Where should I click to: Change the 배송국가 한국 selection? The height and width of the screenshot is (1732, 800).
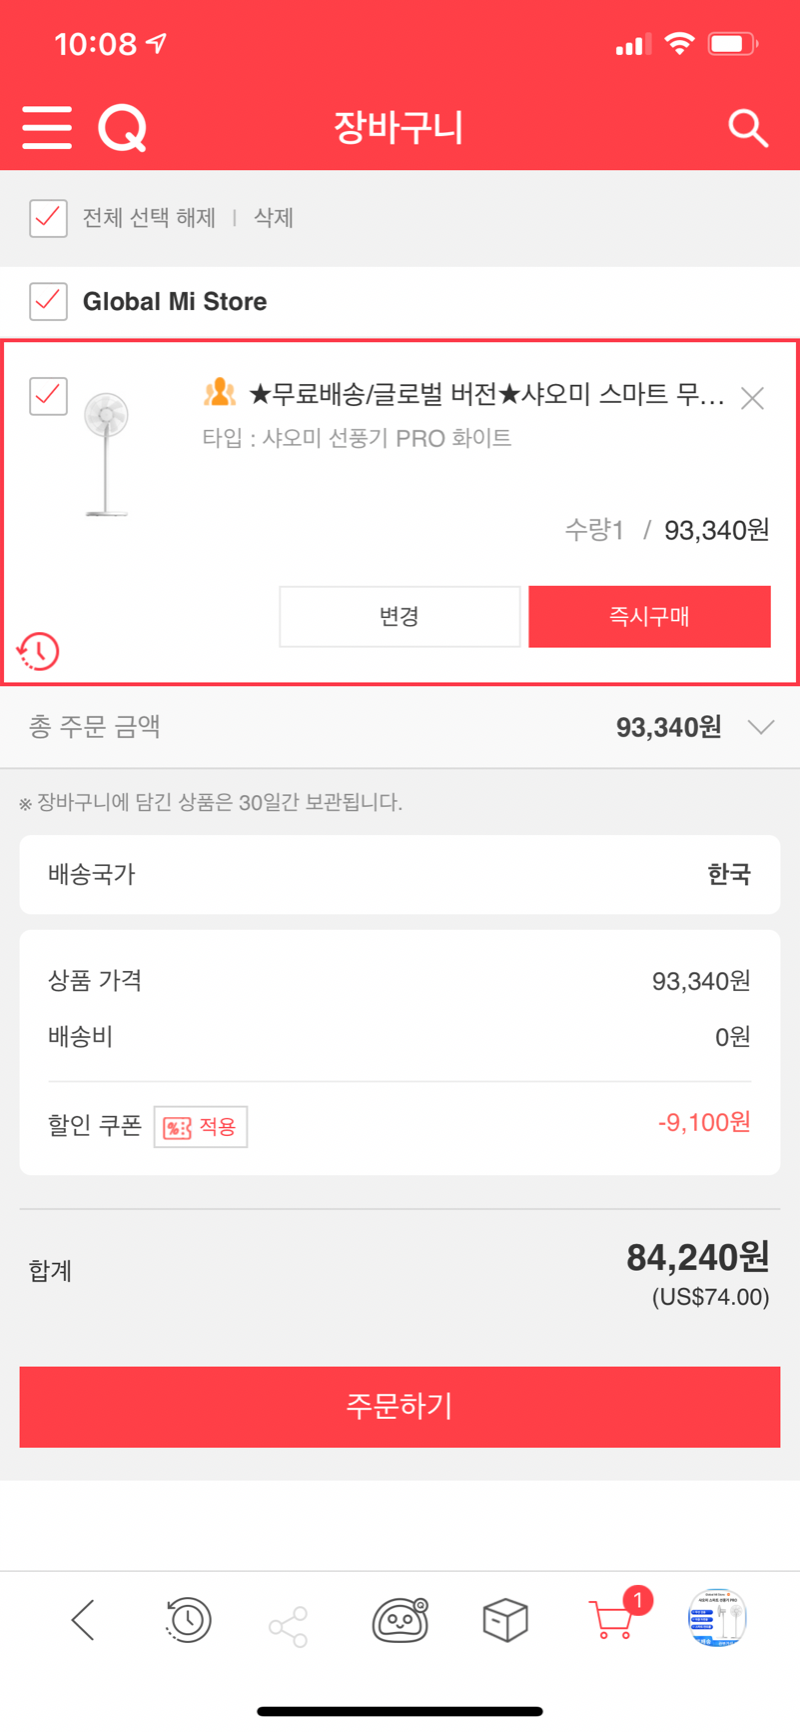coord(400,874)
